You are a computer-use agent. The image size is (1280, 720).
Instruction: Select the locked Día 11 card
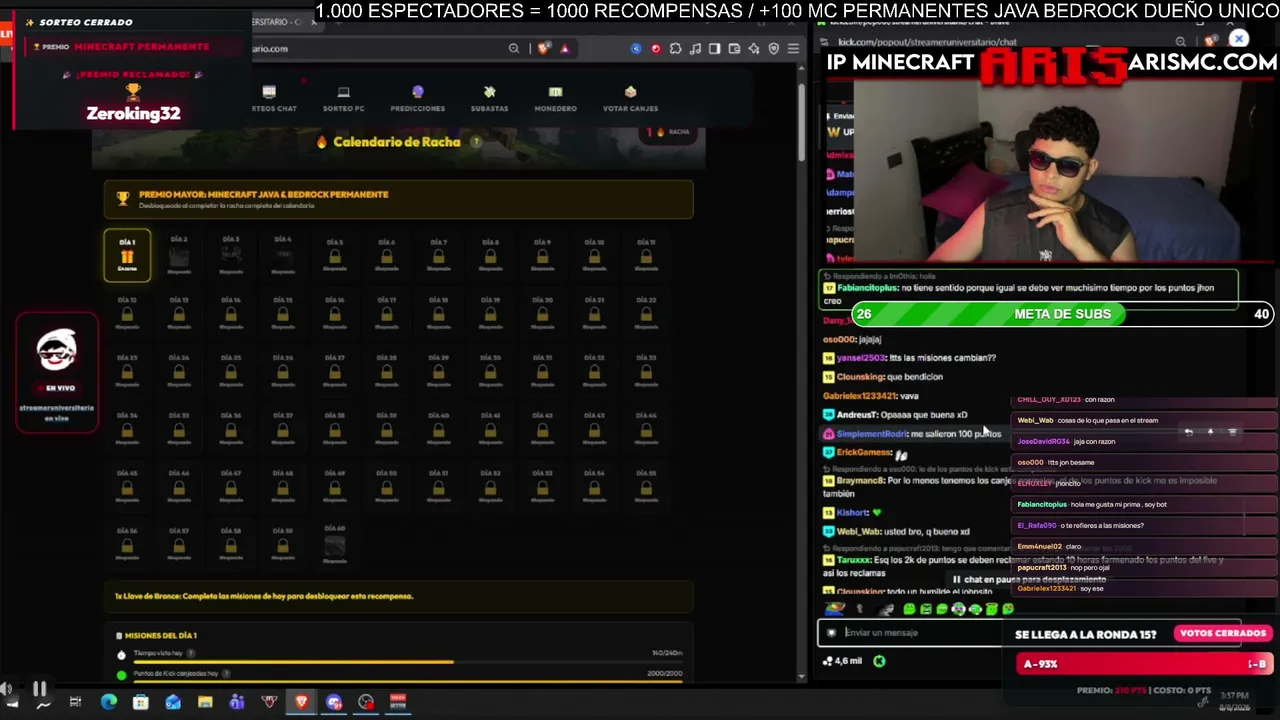pos(646,255)
